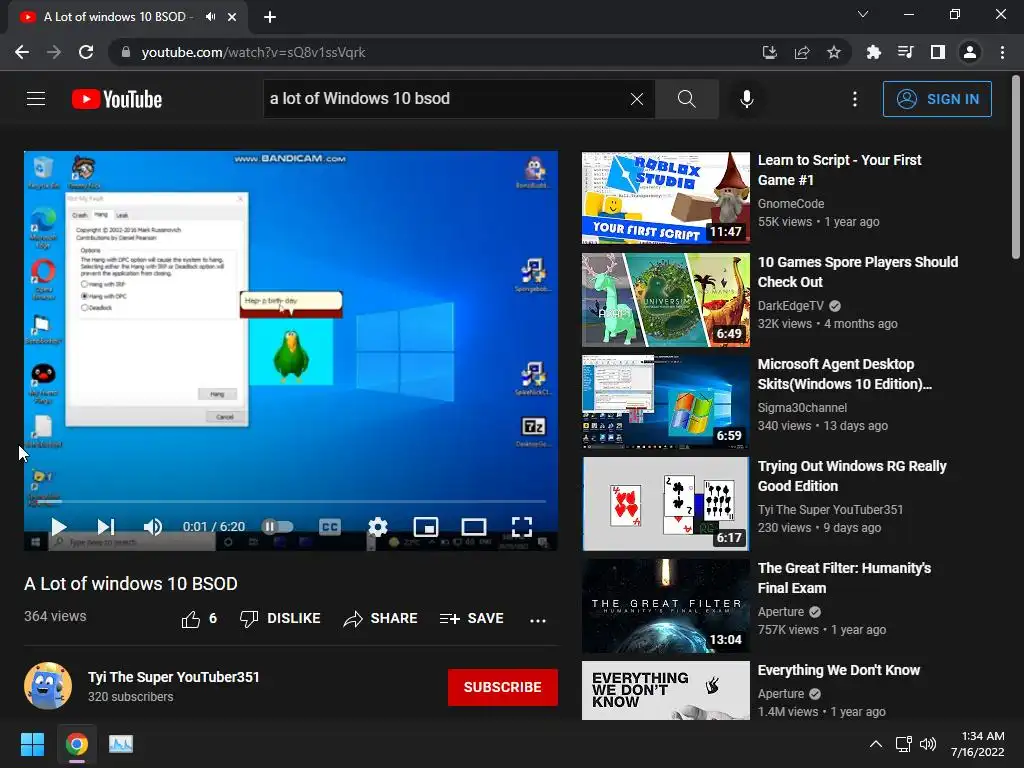
Task: Open the Windows Start menu
Action: click(32, 744)
